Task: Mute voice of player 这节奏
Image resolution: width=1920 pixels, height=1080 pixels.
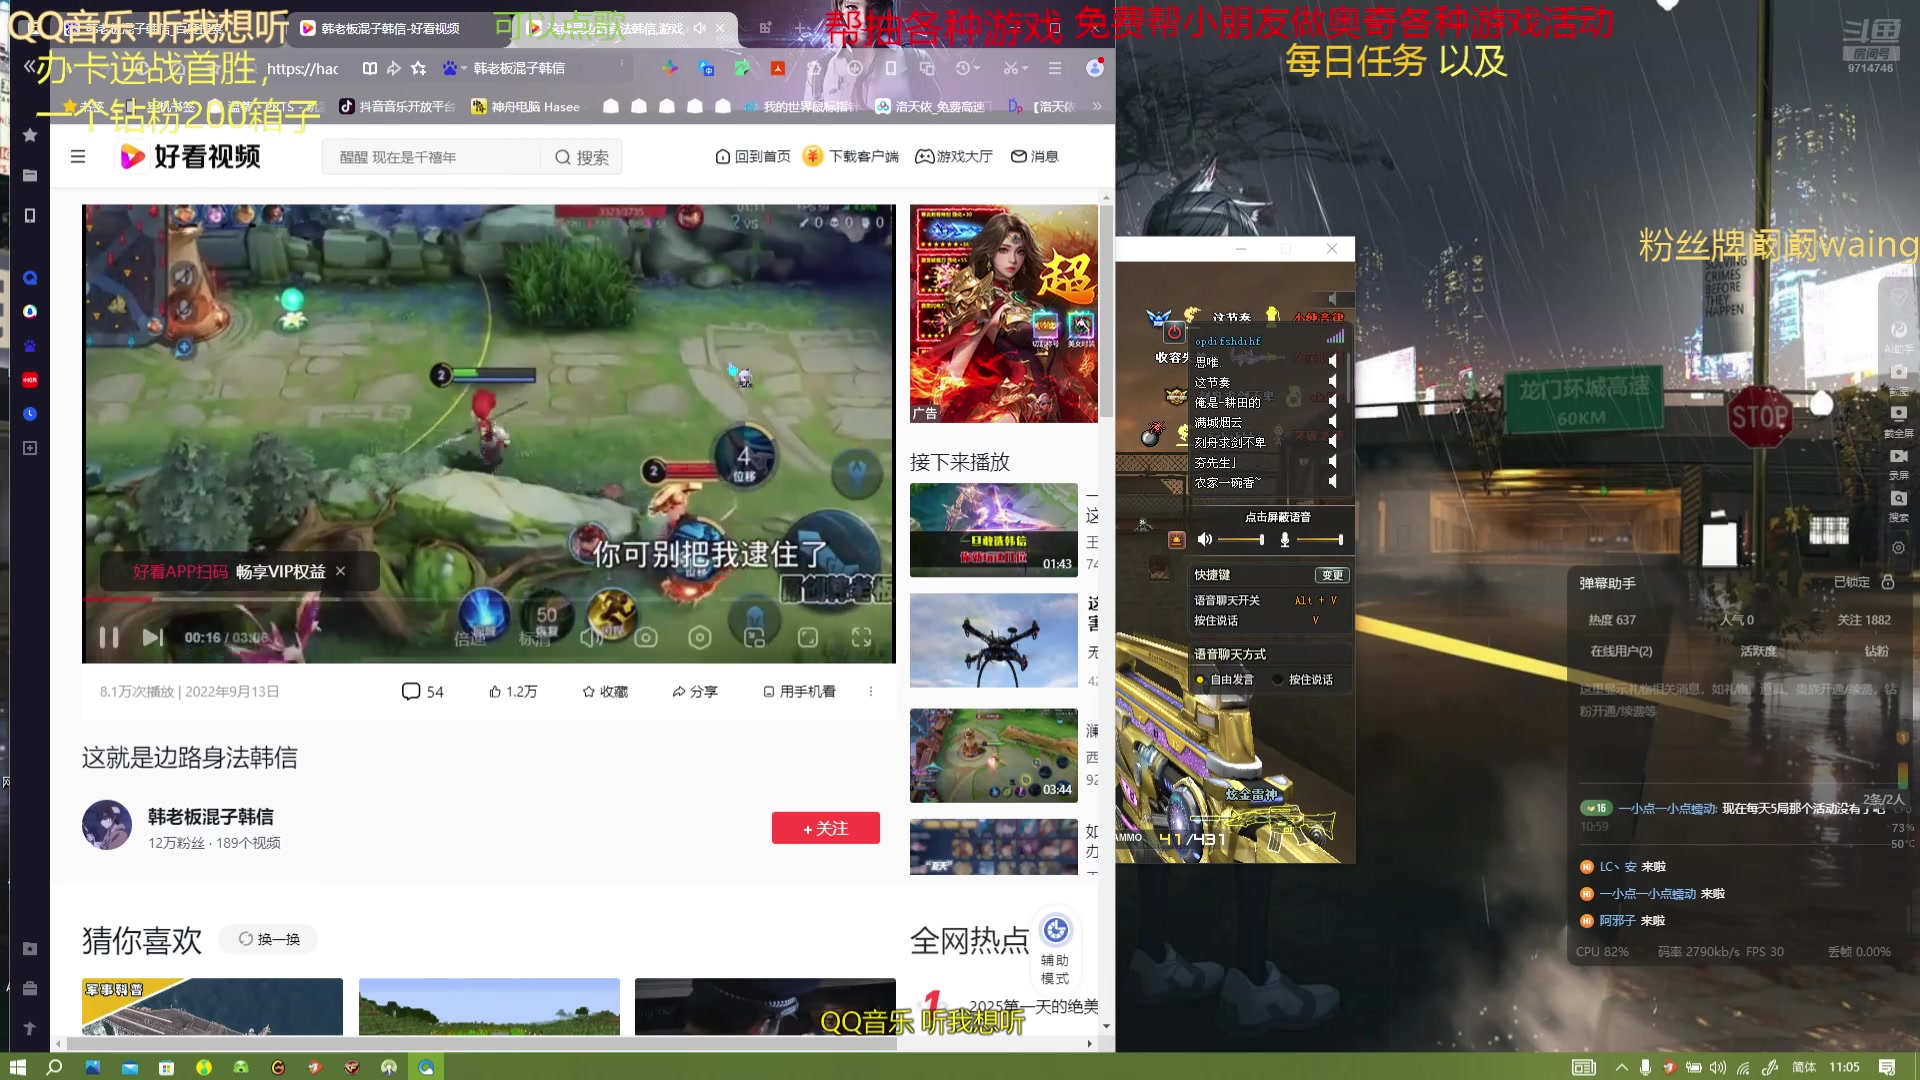Action: pos(1332,381)
